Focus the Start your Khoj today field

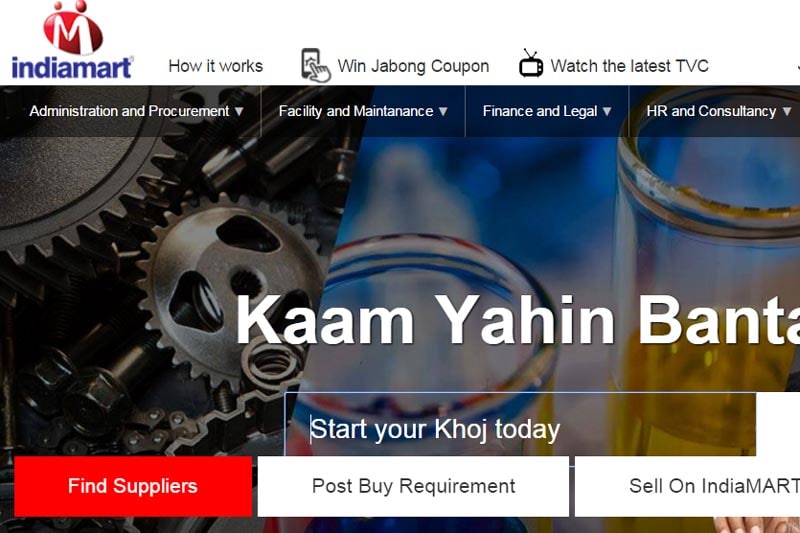coord(520,425)
